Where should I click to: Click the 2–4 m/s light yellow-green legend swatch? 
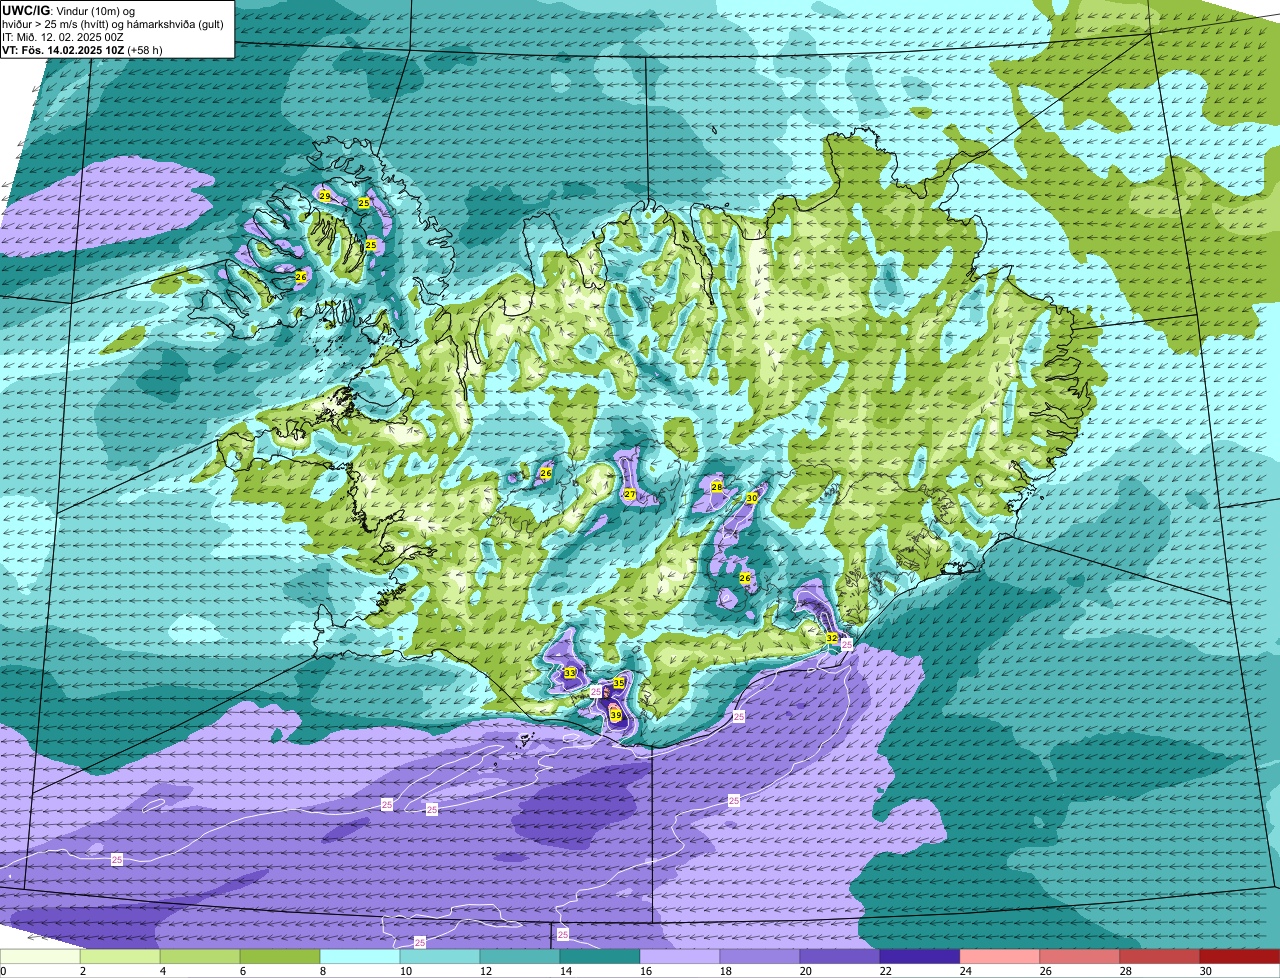coord(120,957)
